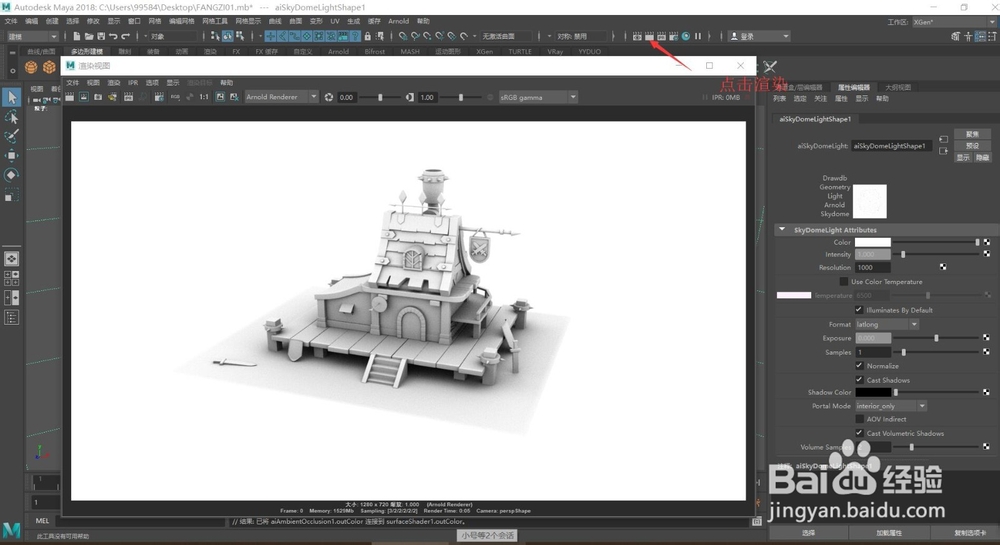The height and width of the screenshot is (545, 1000).
Task: Open the sRGB gamma view transform dropdown
Action: [x=538, y=97]
